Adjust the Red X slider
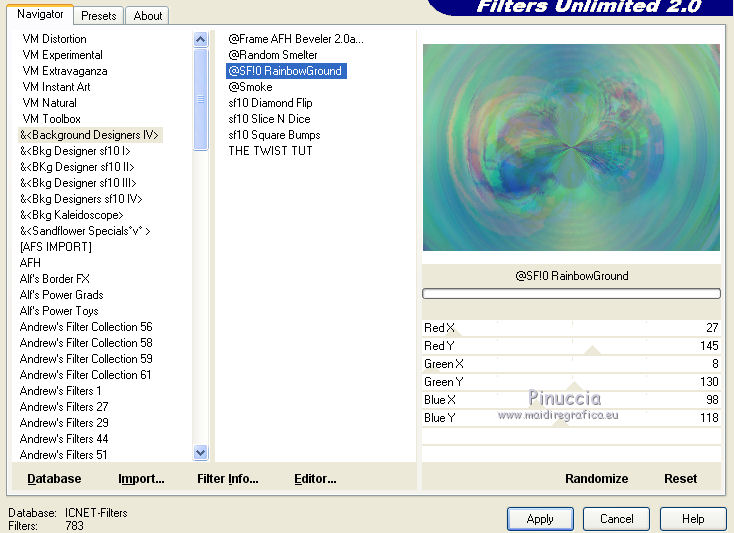Image resolution: width=734 pixels, height=533 pixels. [571, 329]
